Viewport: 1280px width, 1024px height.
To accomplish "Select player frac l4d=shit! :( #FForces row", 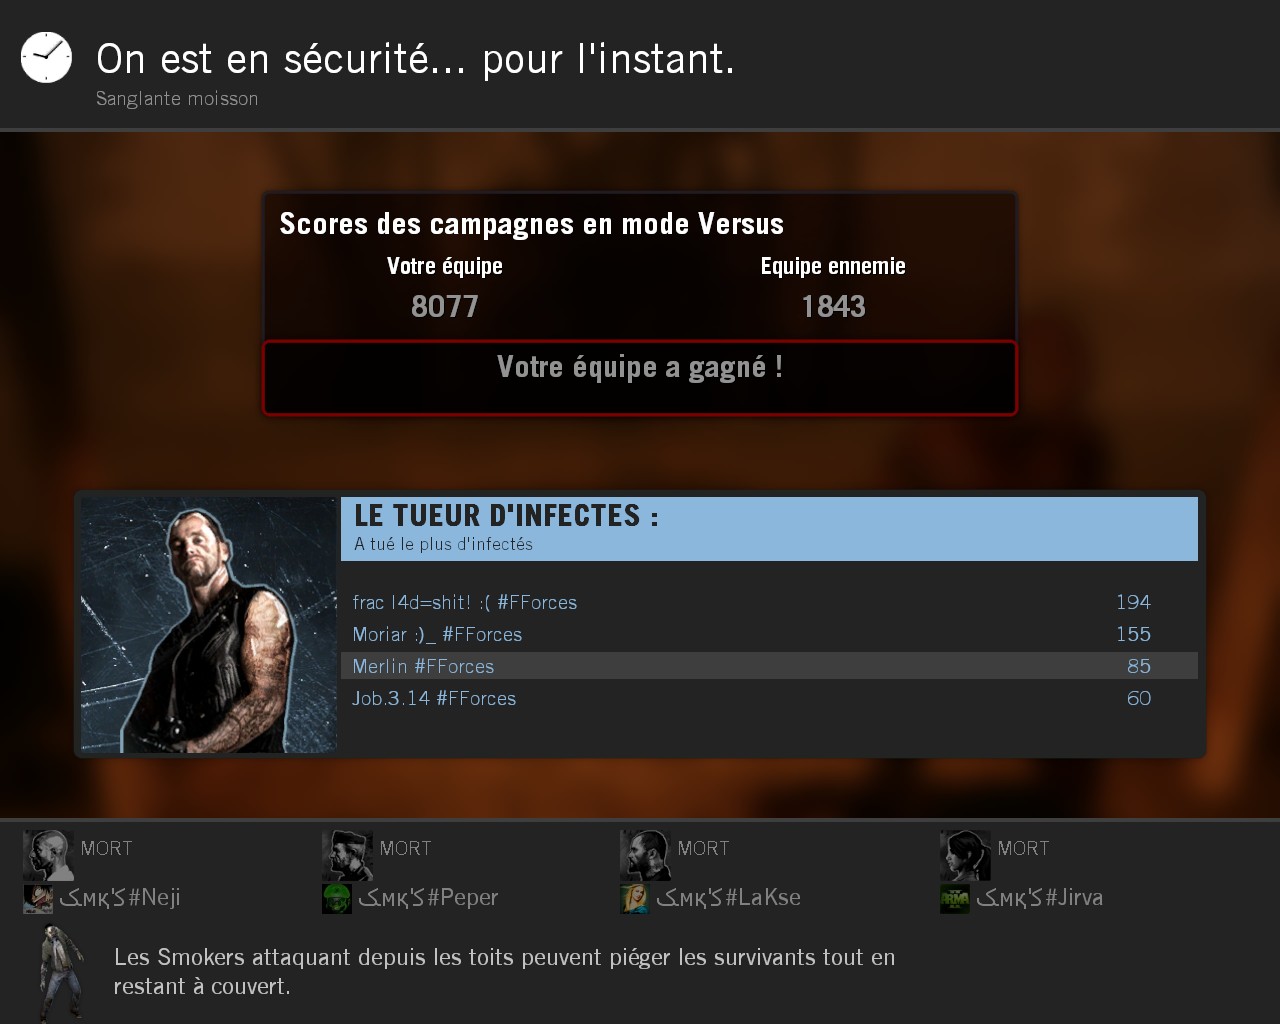I will (x=769, y=602).
